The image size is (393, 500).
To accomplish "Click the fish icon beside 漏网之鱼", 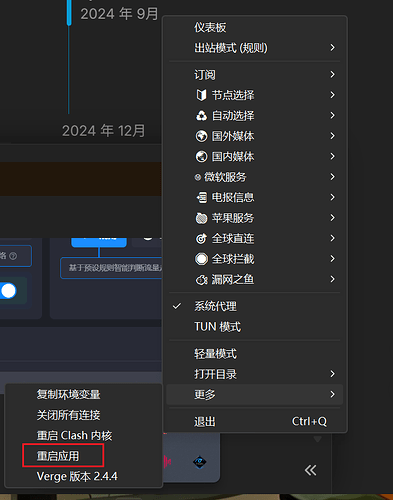I will (x=201, y=280).
